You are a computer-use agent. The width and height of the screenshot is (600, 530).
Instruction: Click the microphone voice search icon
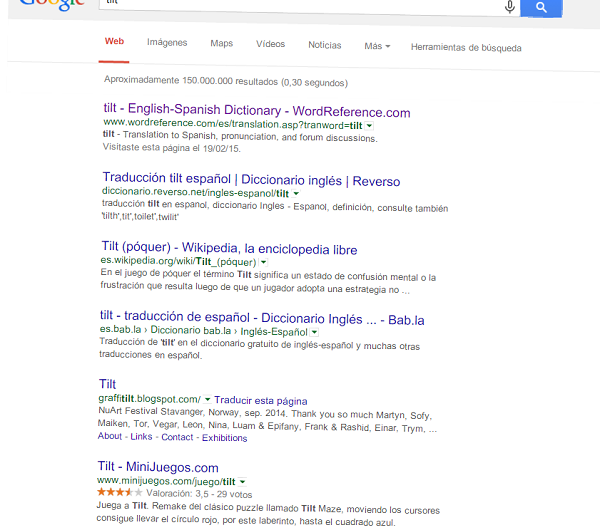pyautogui.click(x=509, y=6)
